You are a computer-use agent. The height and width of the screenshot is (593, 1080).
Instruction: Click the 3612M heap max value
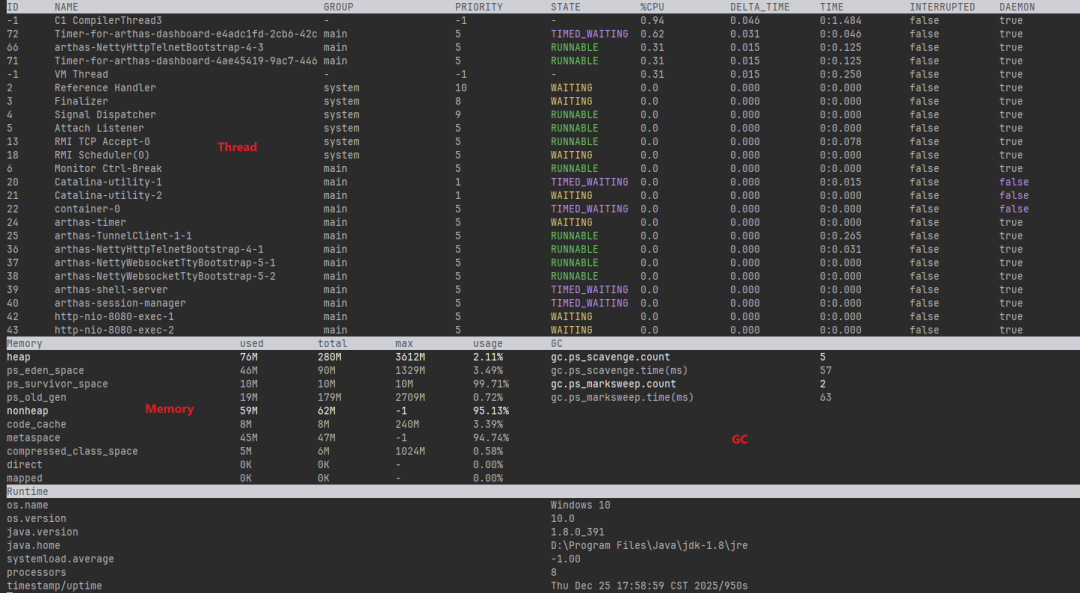pos(411,357)
